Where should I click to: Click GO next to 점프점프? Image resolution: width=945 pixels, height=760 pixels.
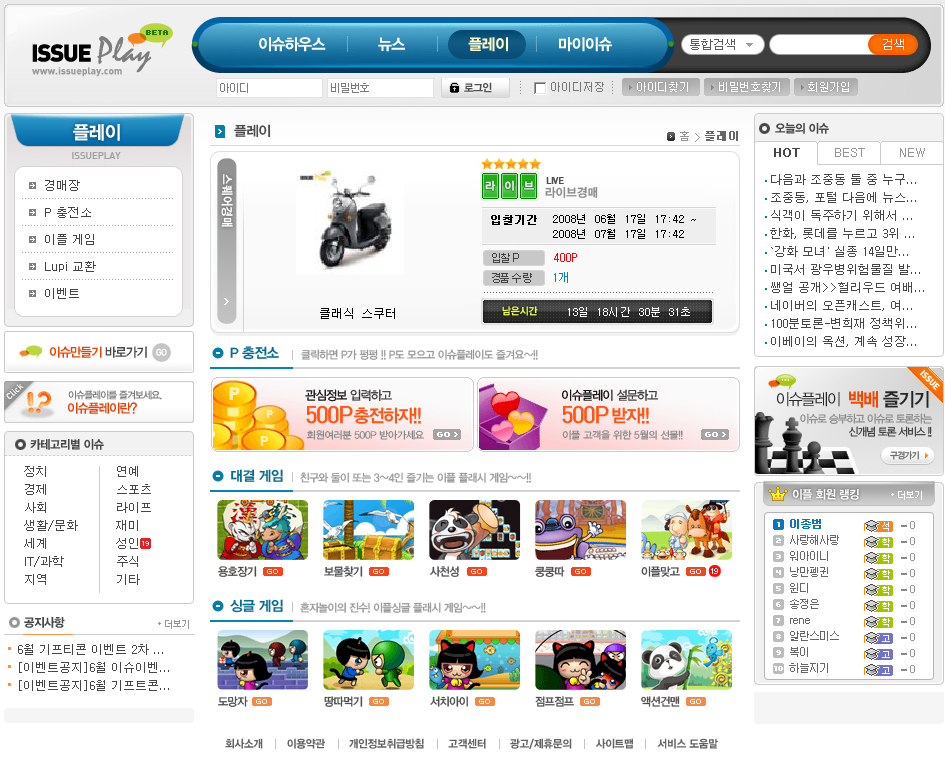click(590, 702)
